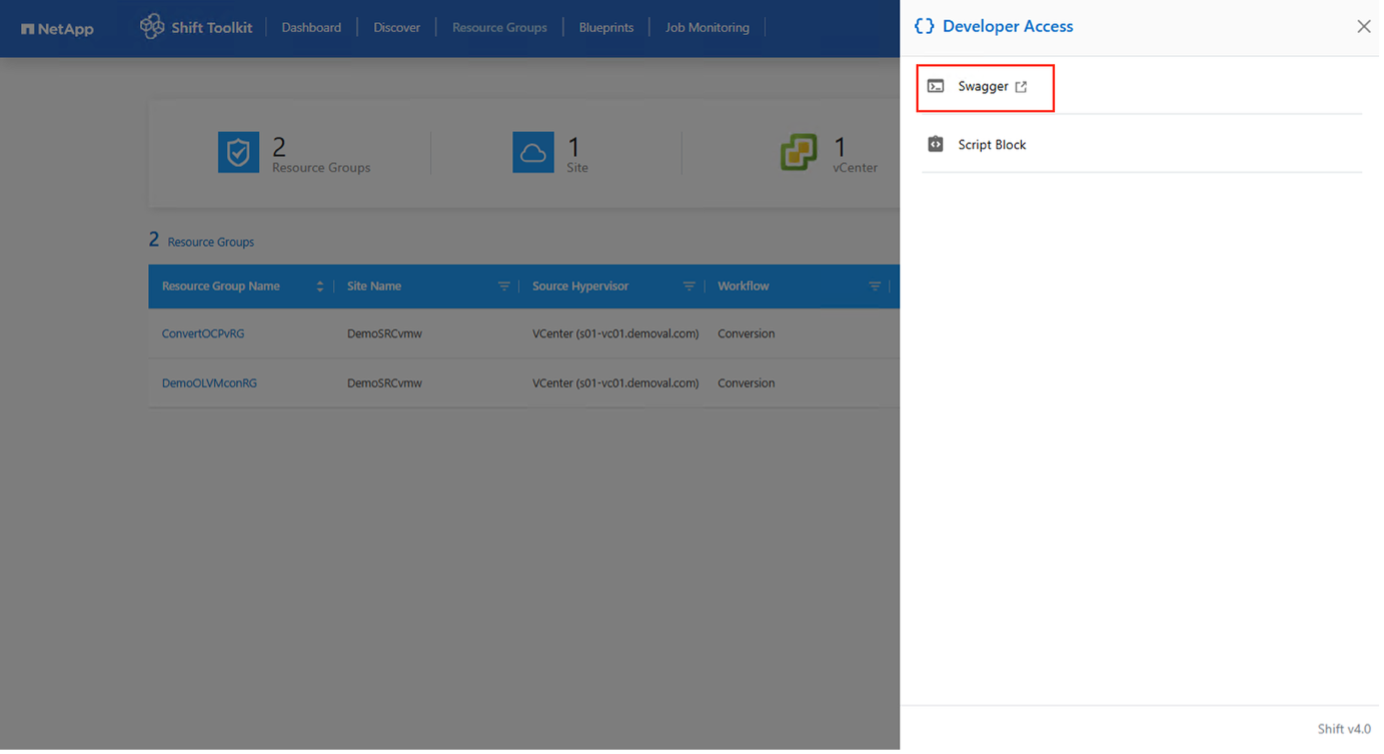Open the Blueprints section
This screenshot has width=1384, height=754.
pos(606,27)
